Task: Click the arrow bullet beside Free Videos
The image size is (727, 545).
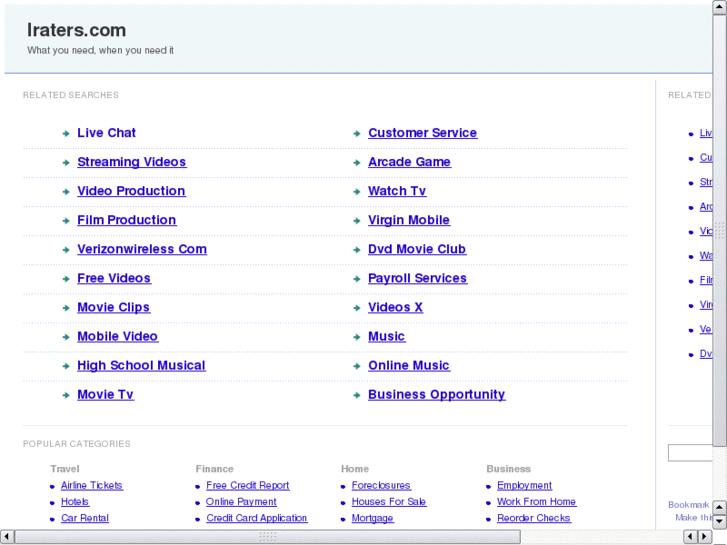Action: (x=66, y=279)
